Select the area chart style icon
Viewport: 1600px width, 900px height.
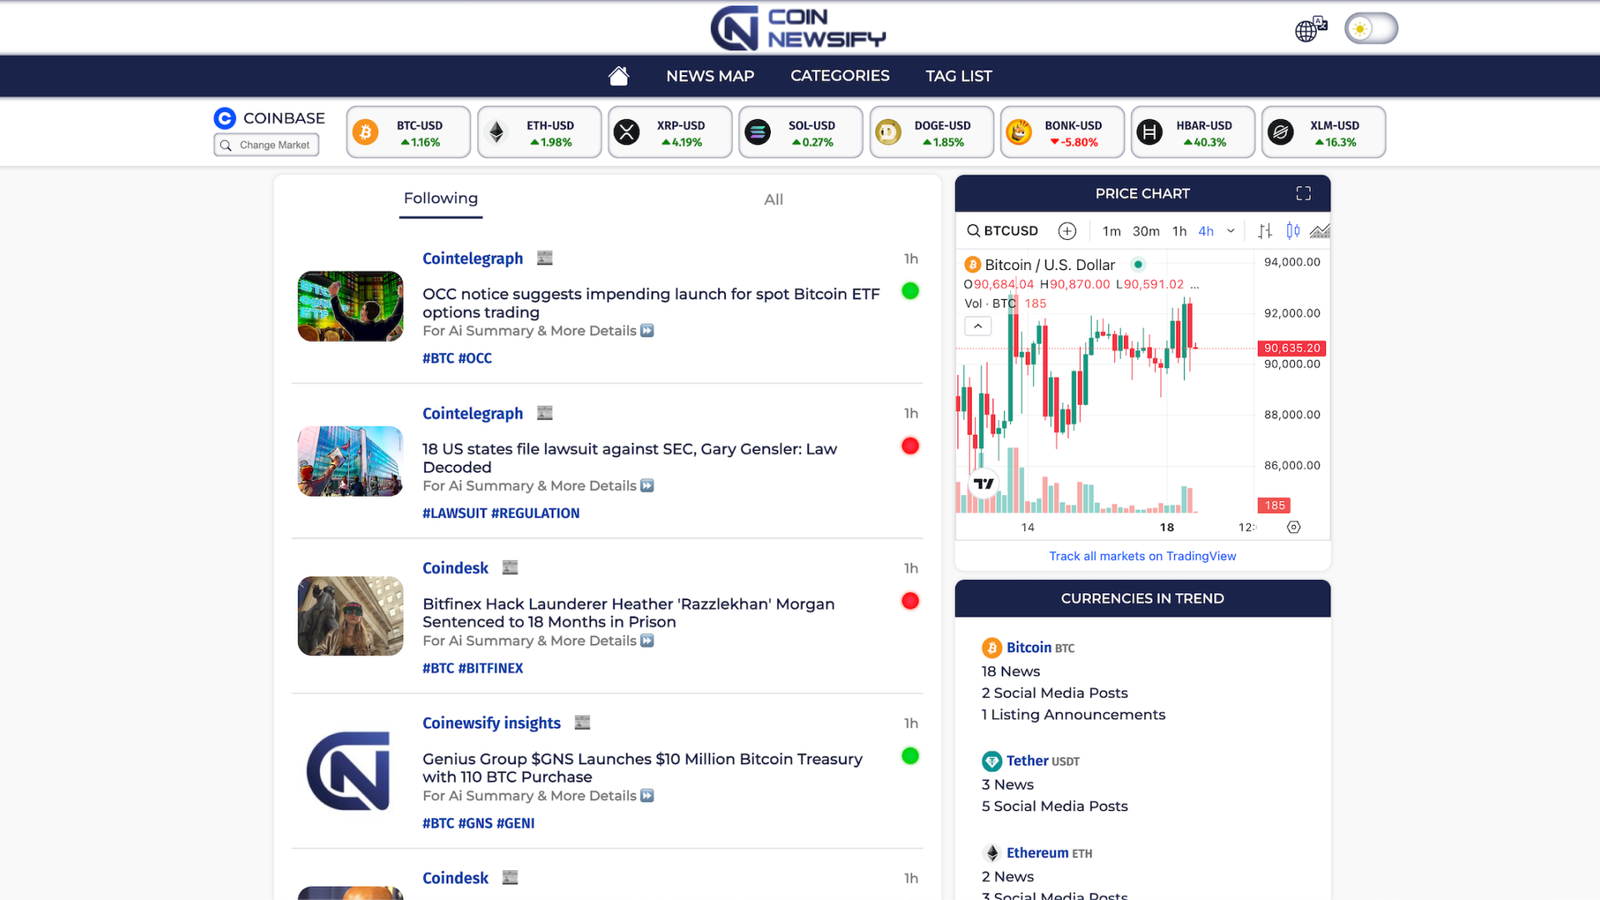coord(1320,231)
